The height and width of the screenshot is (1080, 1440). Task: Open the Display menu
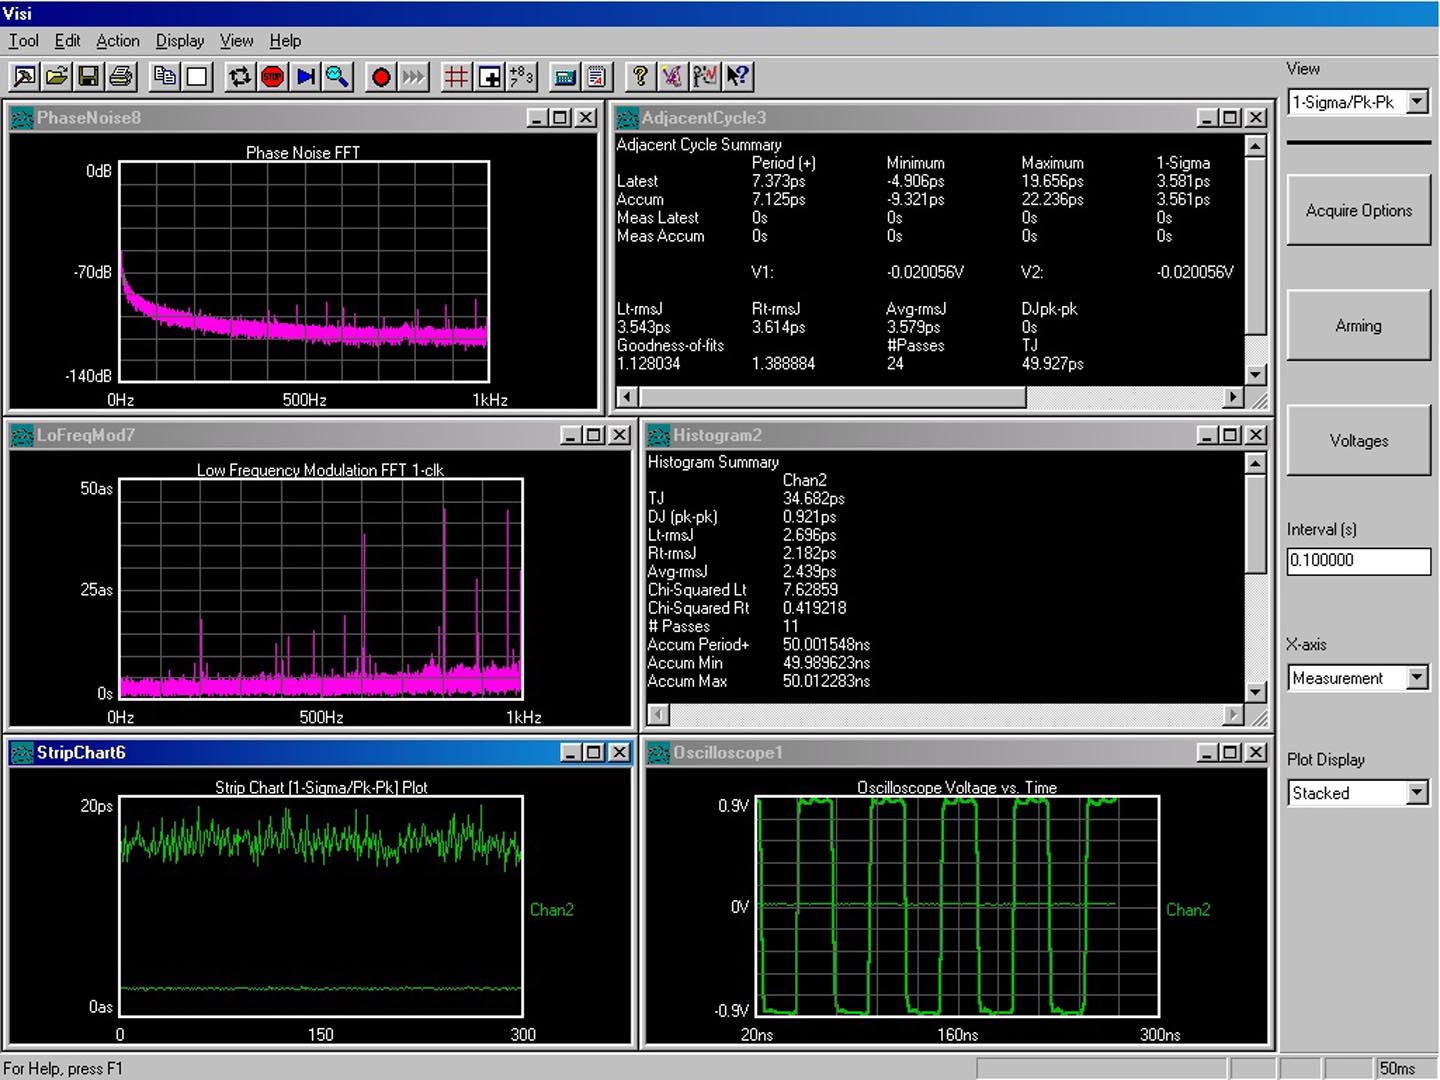click(180, 41)
